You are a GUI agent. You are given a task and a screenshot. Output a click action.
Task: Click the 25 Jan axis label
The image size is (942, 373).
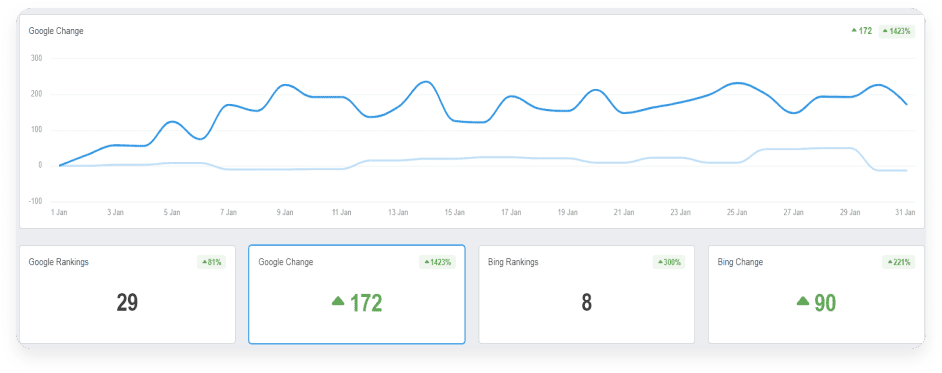click(737, 213)
